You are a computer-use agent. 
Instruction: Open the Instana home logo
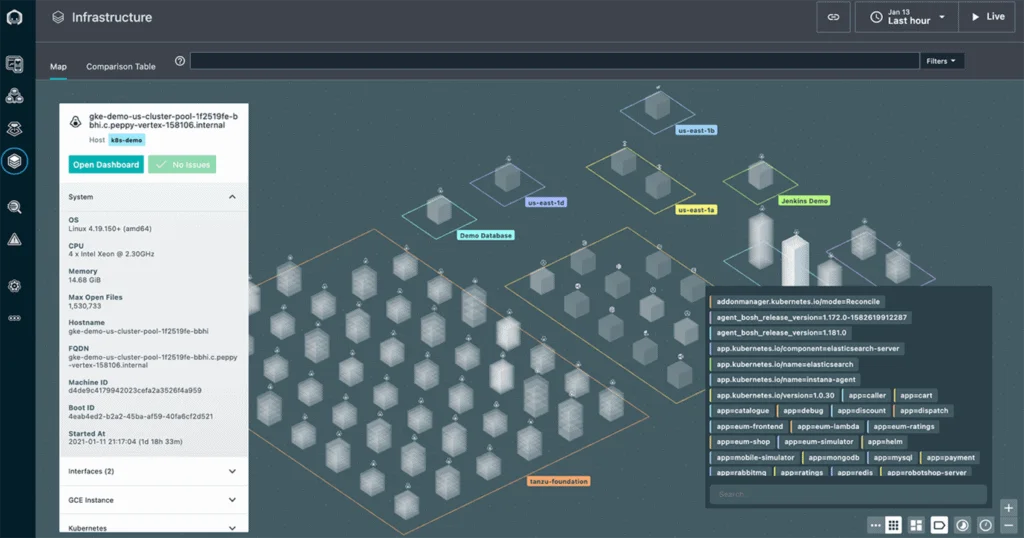point(14,18)
